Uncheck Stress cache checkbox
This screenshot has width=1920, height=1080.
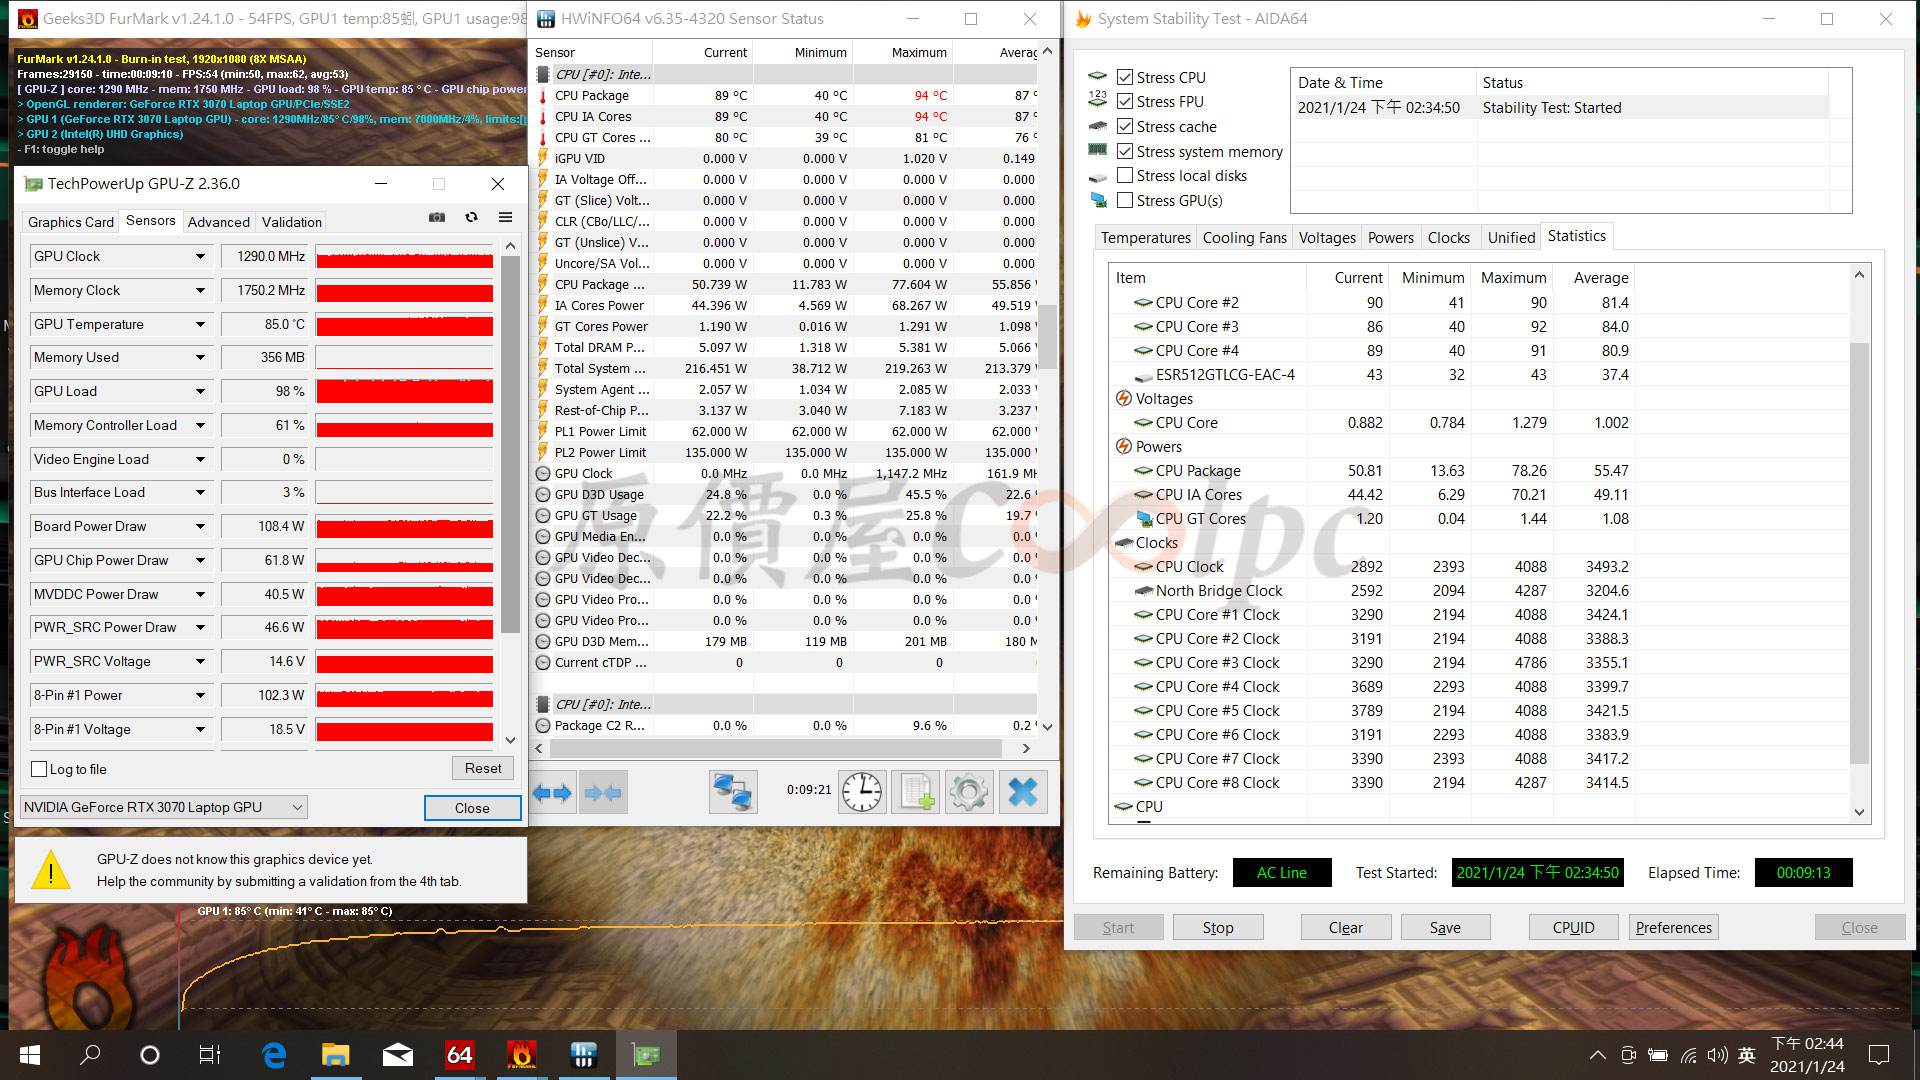click(1125, 126)
